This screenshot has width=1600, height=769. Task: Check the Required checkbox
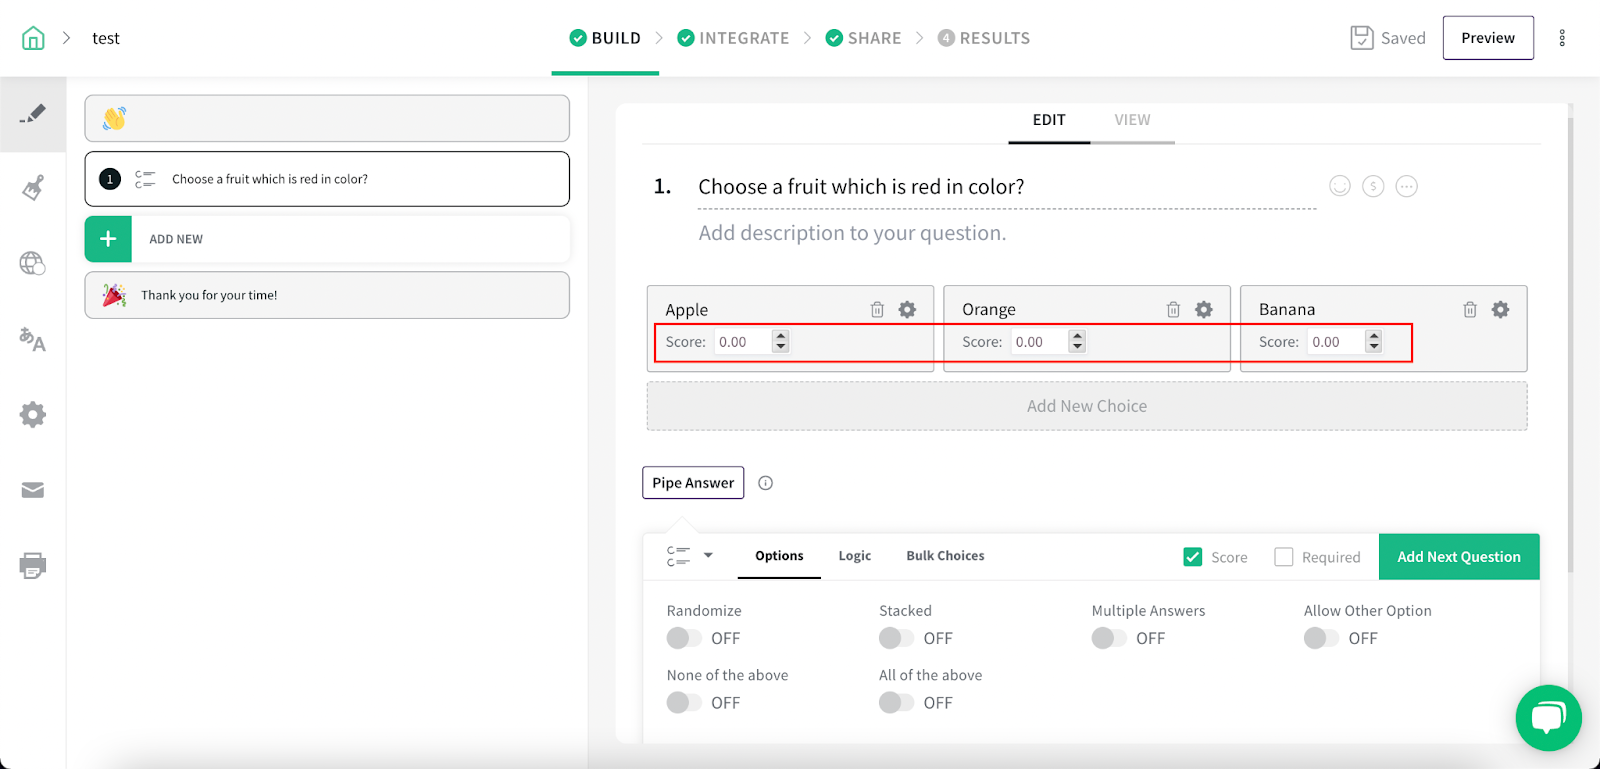click(1284, 557)
